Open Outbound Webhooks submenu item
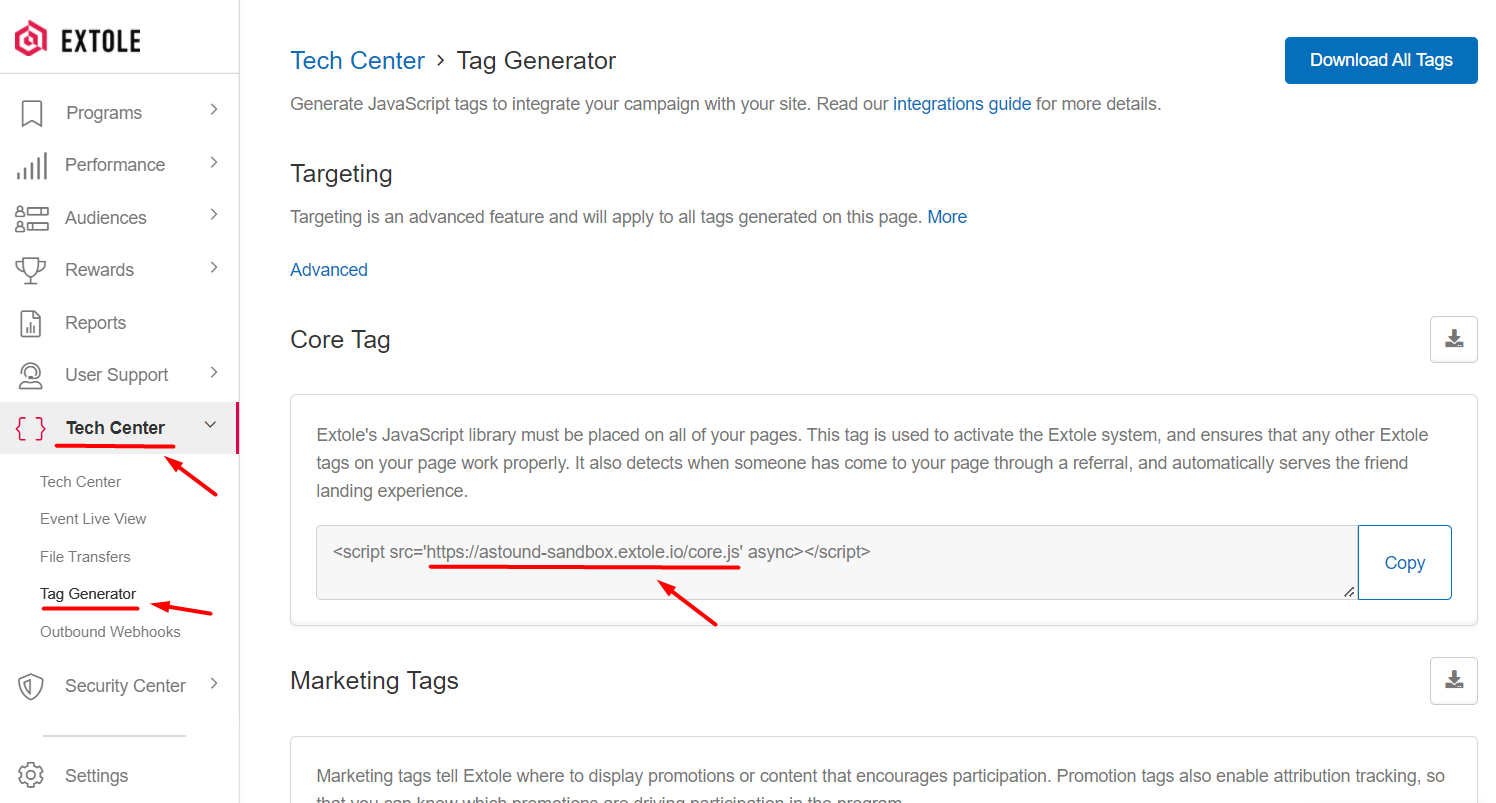1496x803 pixels. point(110,632)
